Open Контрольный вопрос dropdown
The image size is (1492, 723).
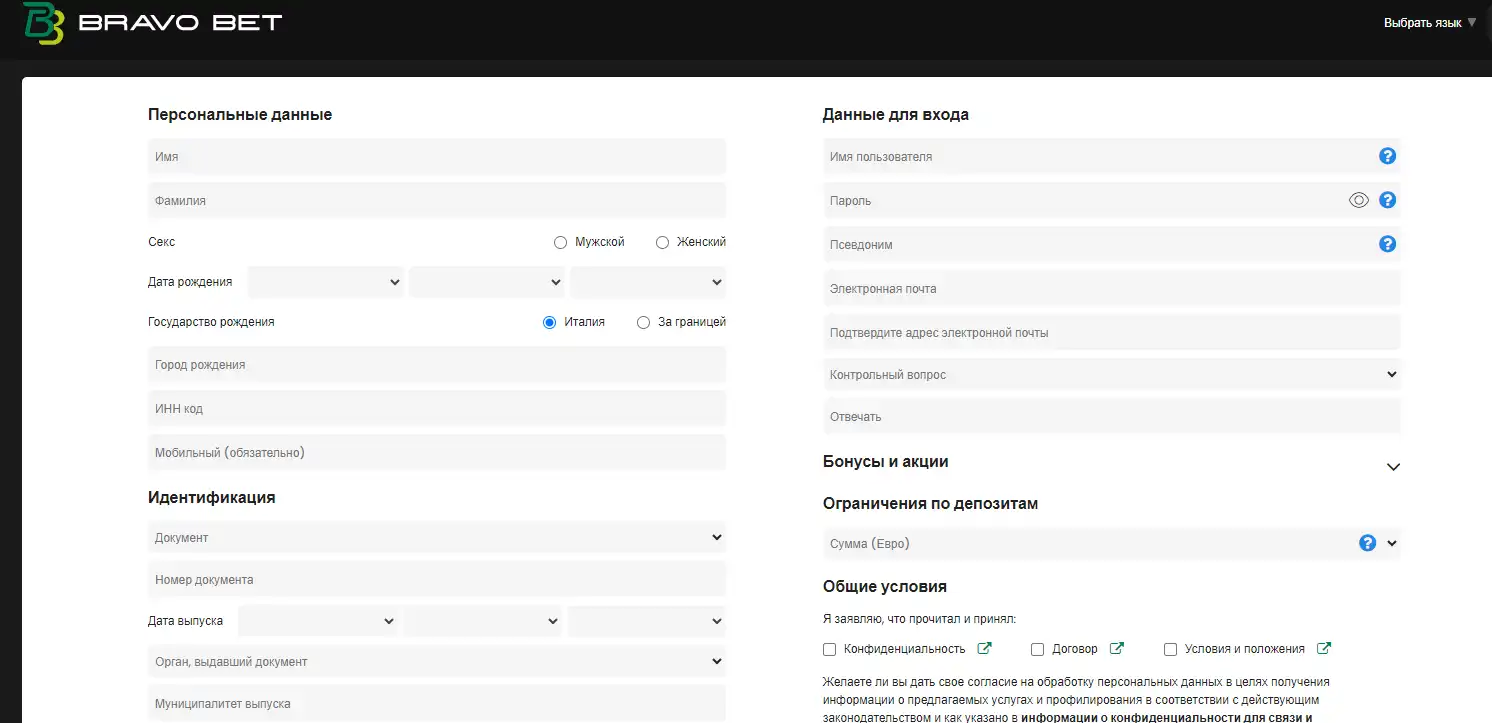[1112, 374]
